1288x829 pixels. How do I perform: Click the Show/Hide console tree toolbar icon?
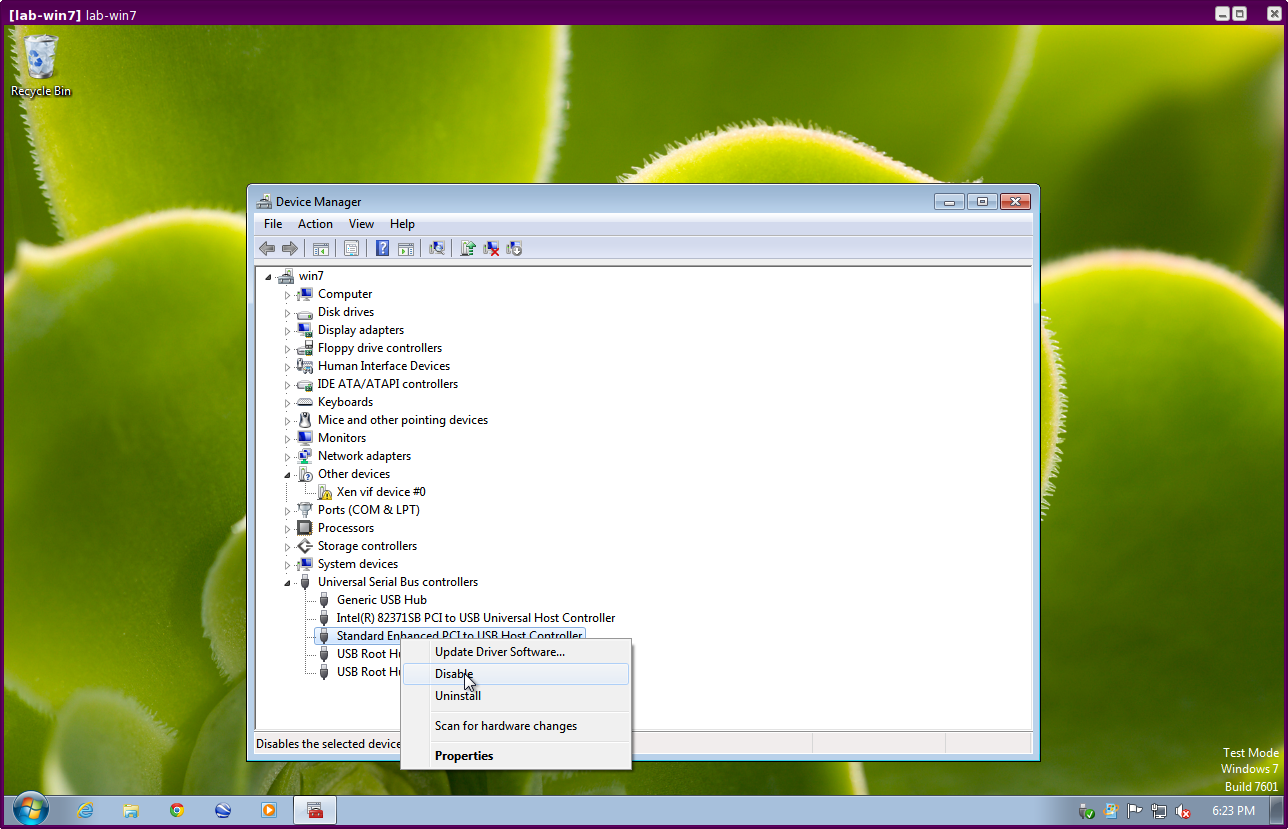[321, 248]
